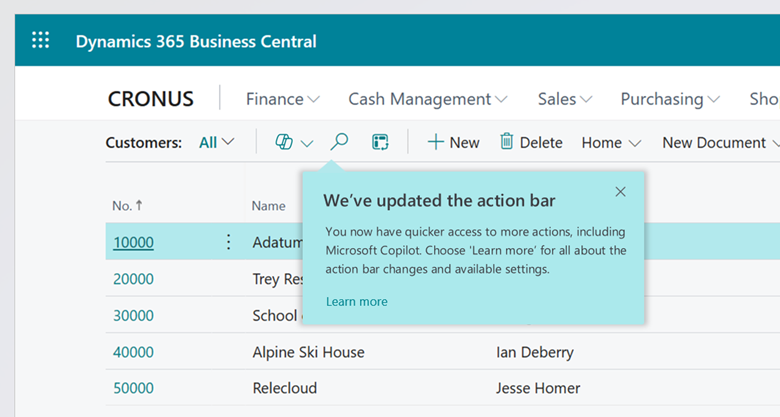The height and width of the screenshot is (417, 780).
Task: Open the Sales navigation menu
Action: point(565,99)
